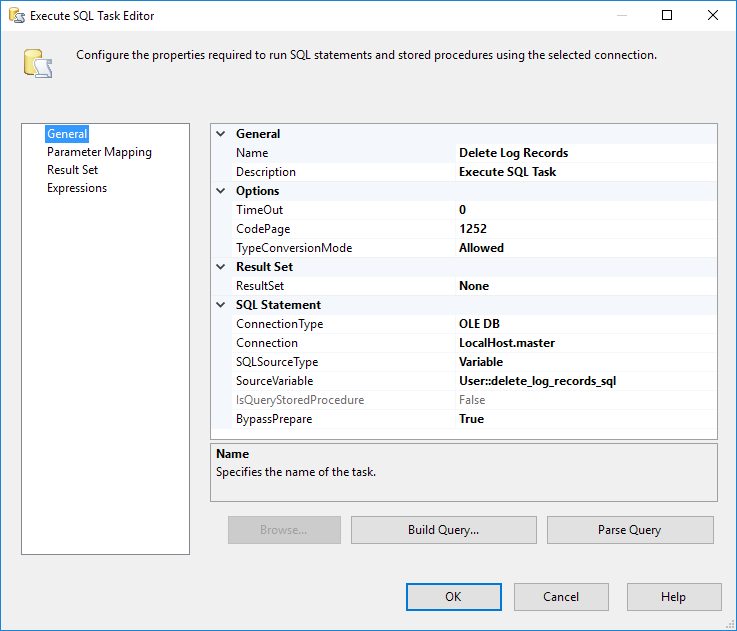Click the resize grip at dialog corner
Image resolution: width=737 pixels, height=631 pixels.
point(731,625)
